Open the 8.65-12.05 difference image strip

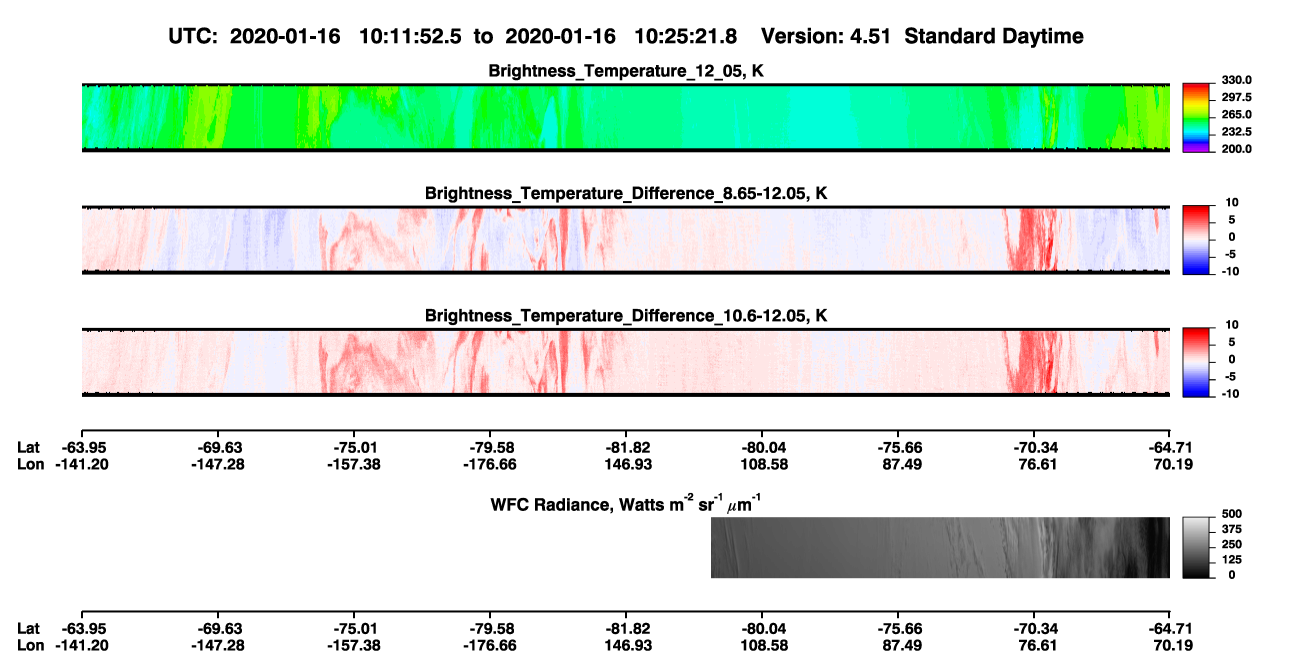[625, 240]
